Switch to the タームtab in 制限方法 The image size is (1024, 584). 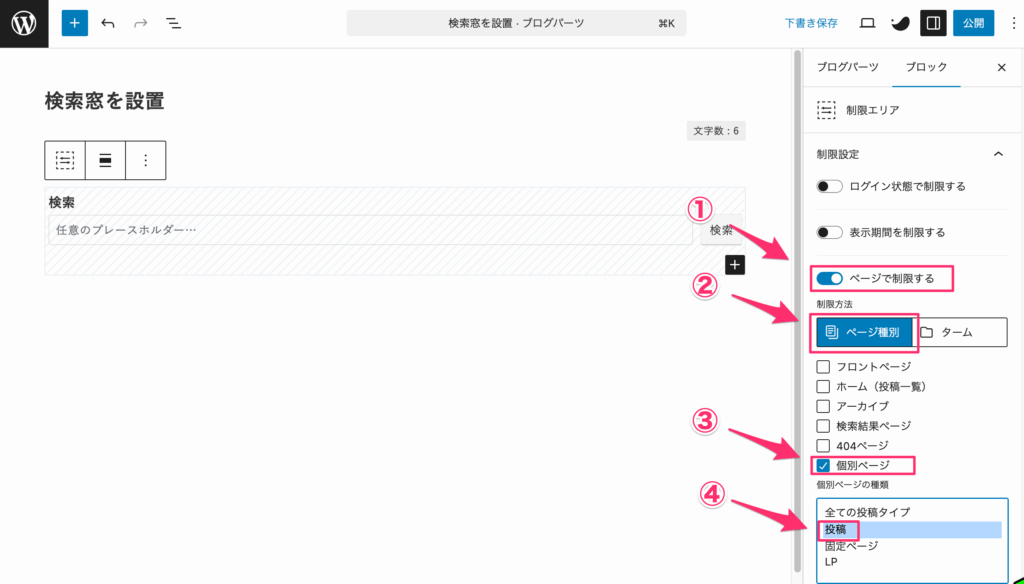[x=957, y=331]
